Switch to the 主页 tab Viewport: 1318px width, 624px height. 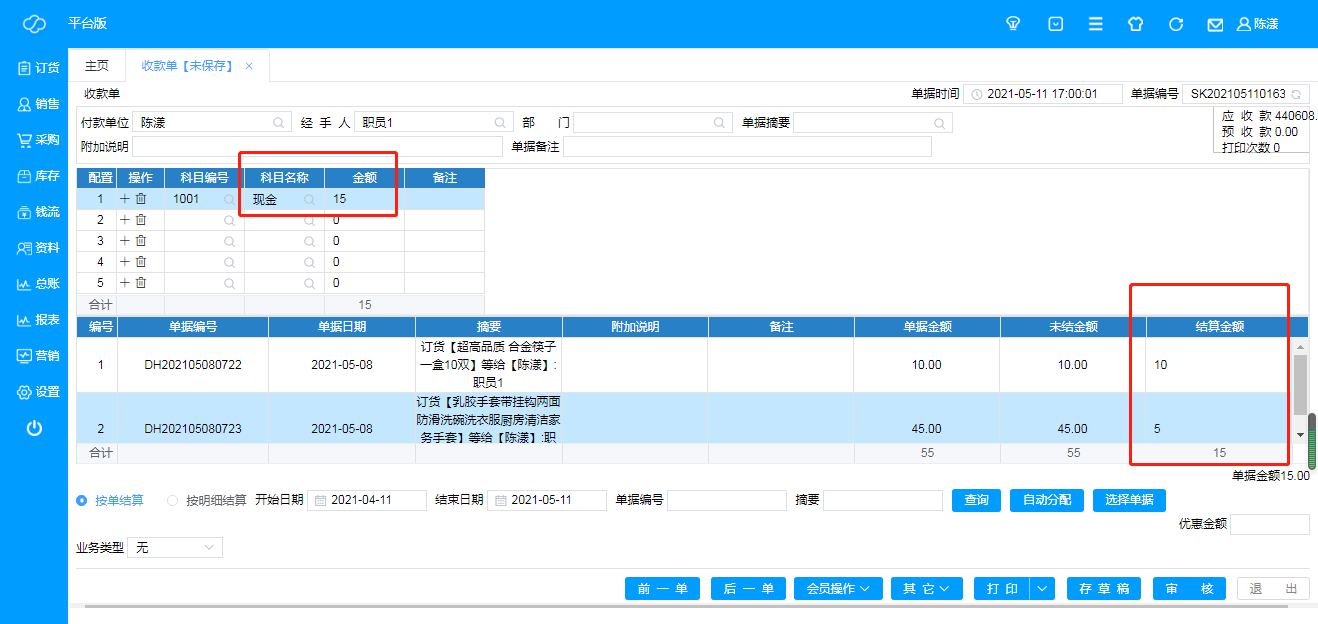point(97,66)
